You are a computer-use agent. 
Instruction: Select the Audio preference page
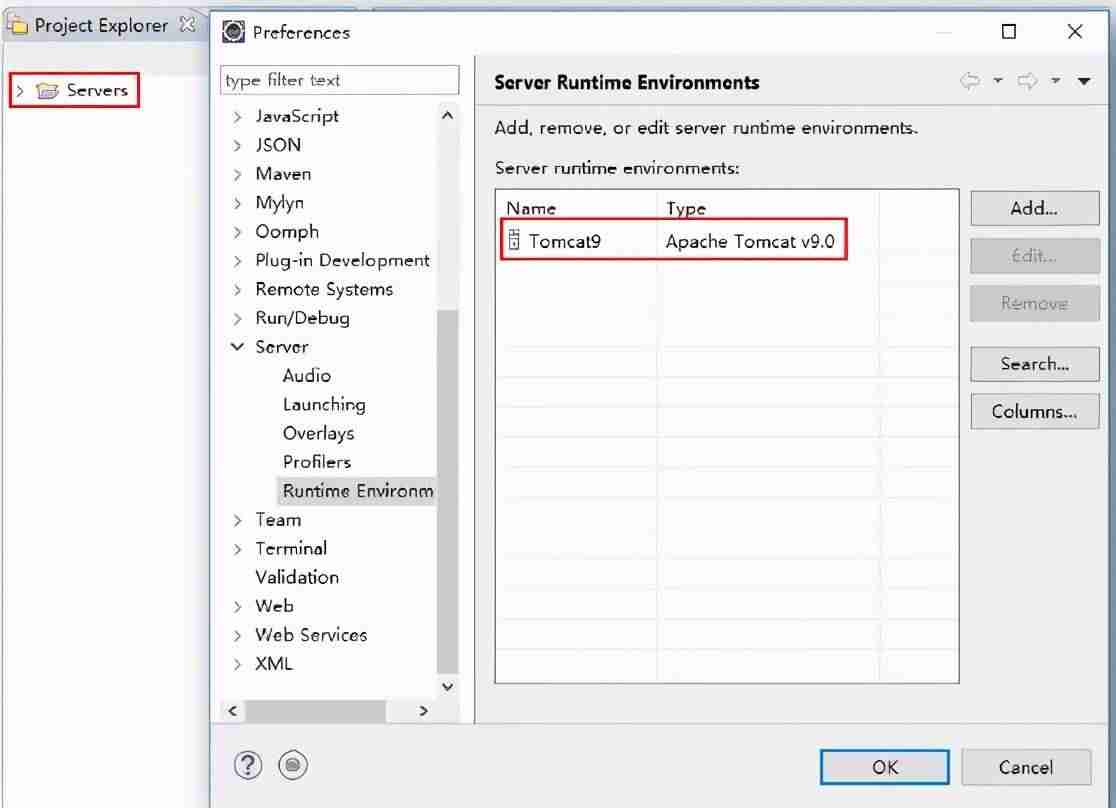click(x=307, y=375)
